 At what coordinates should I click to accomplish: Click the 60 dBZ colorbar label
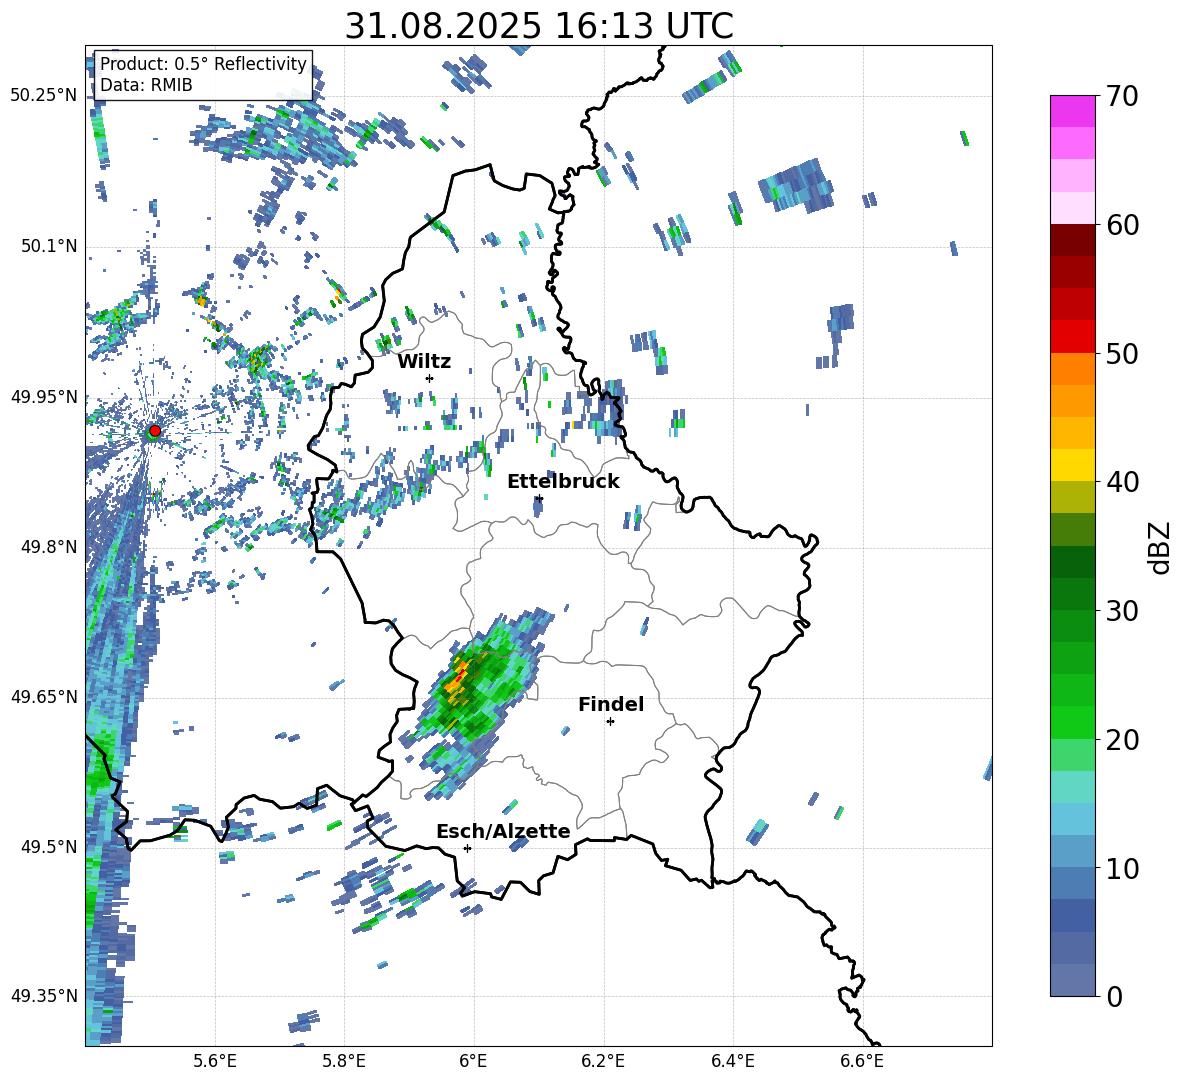(1122, 225)
